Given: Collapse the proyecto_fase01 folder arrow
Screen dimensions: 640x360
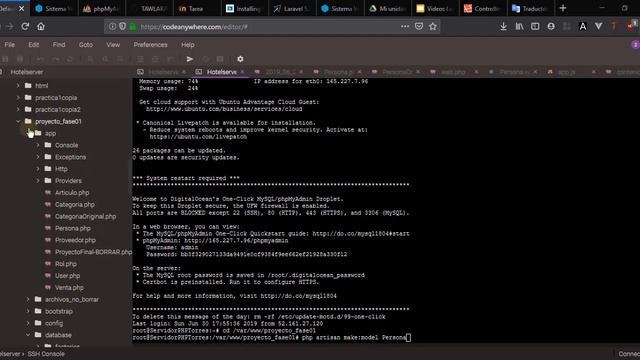Looking at the screenshot, I should [18, 121].
